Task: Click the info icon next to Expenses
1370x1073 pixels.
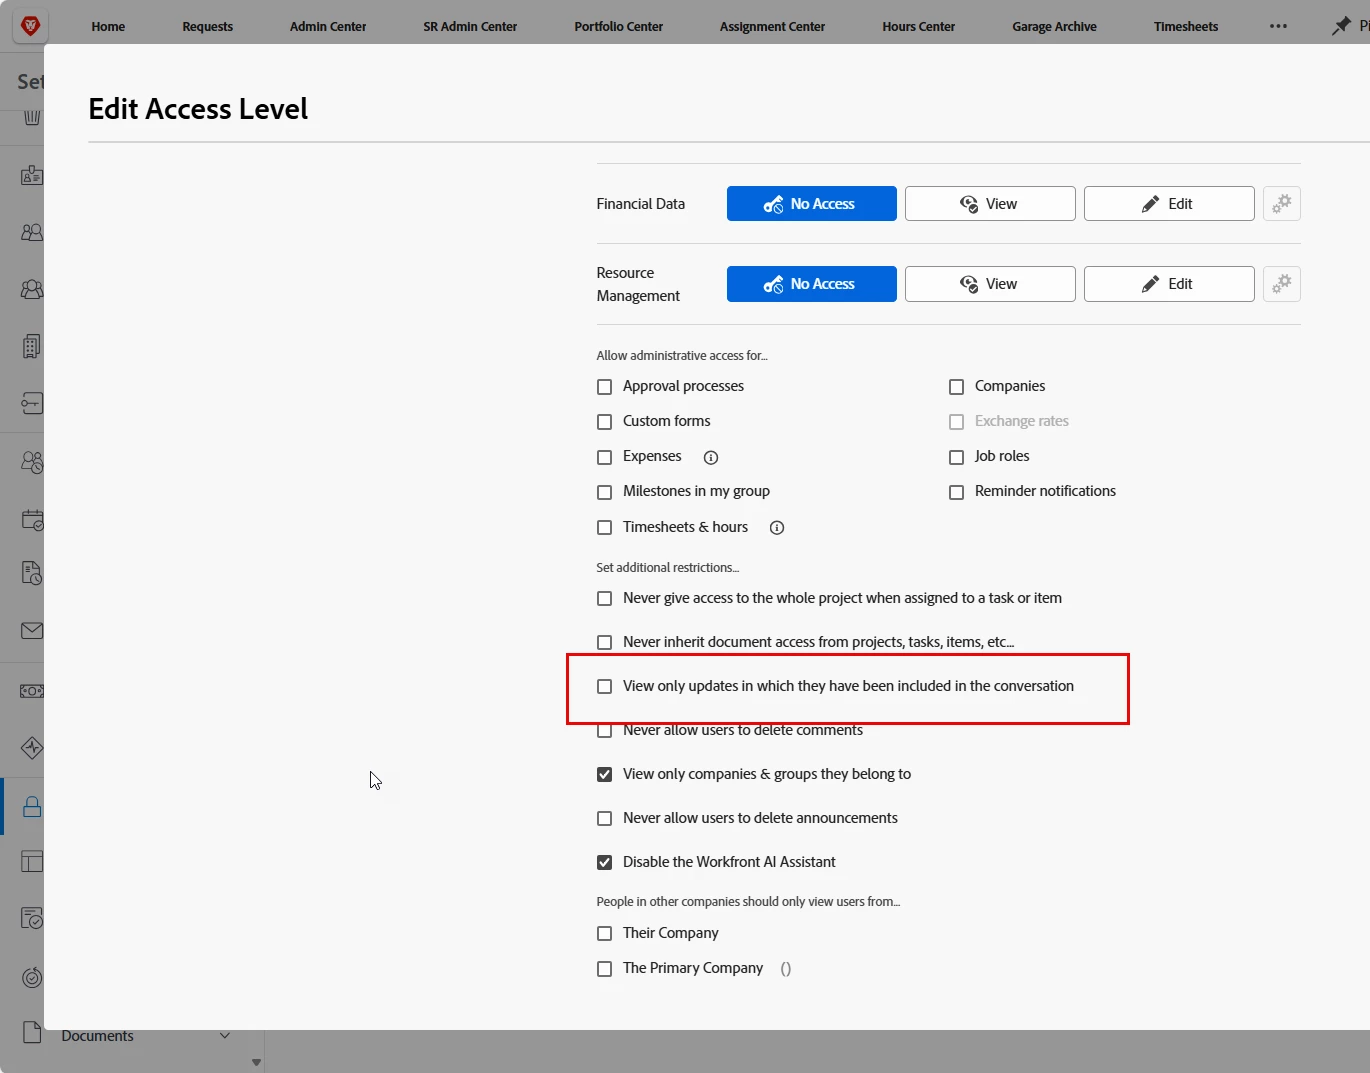Action: (711, 457)
